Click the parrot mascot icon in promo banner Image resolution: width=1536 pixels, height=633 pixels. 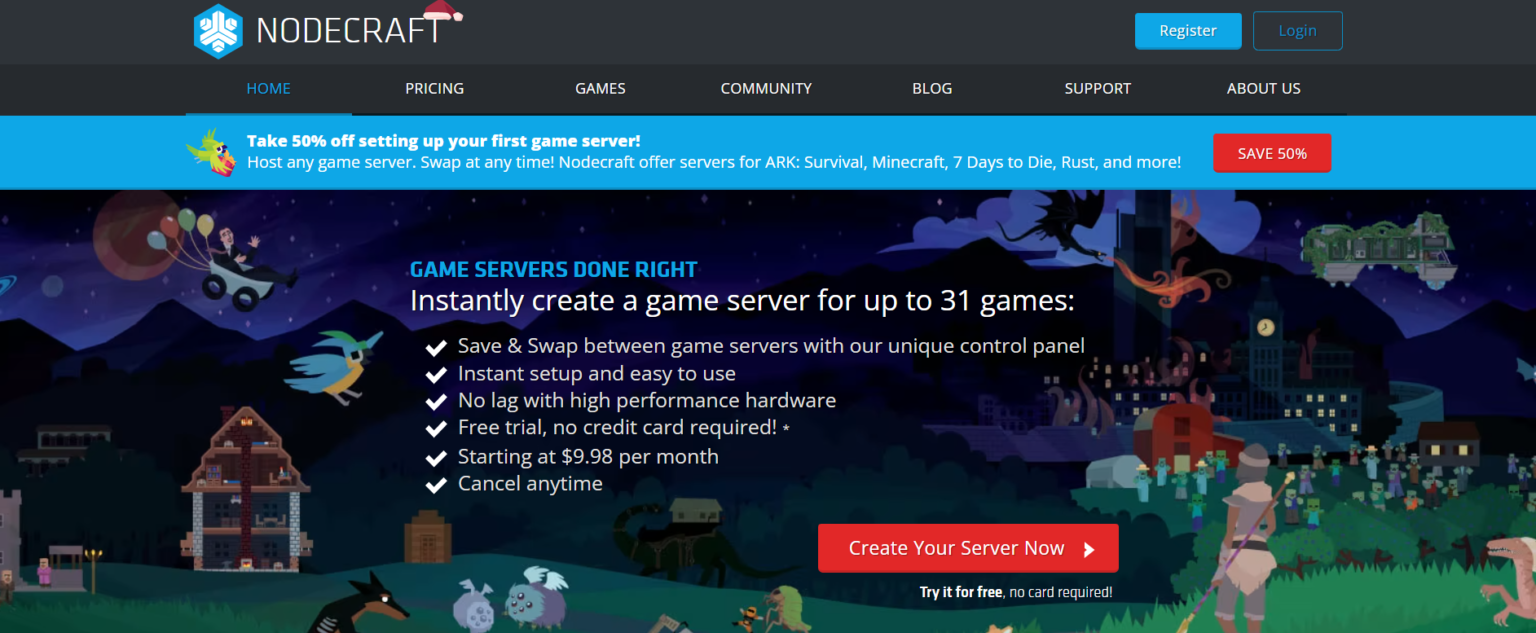coord(212,152)
